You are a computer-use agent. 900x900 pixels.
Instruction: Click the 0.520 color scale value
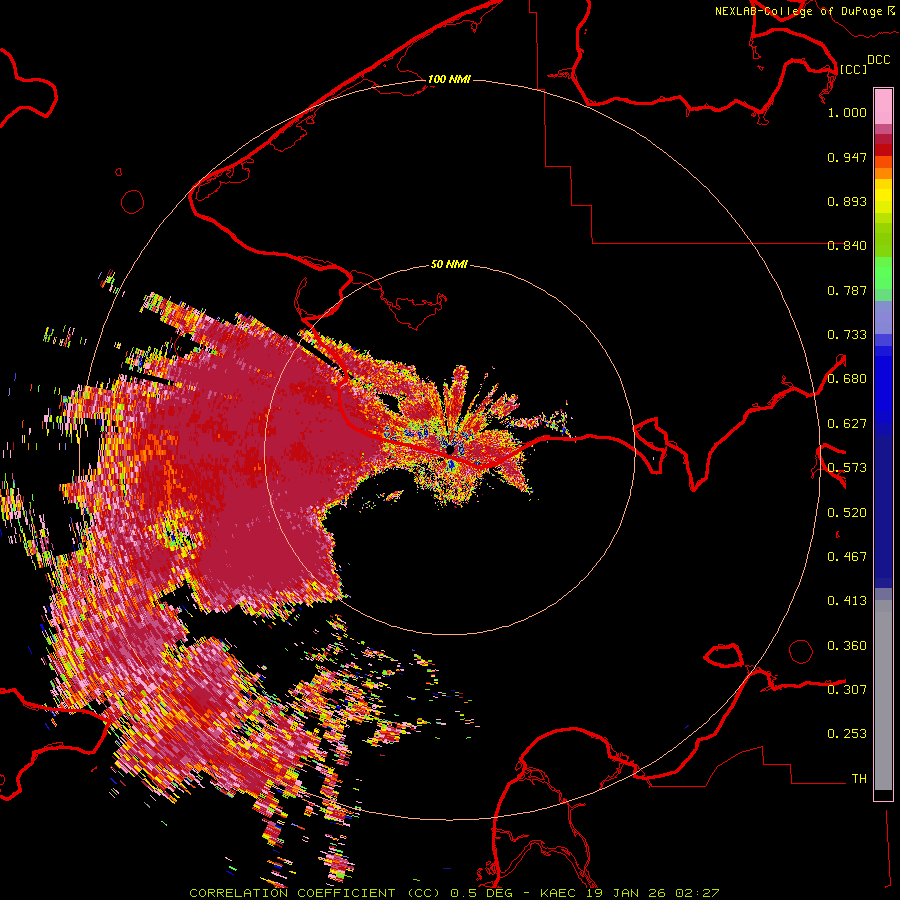point(847,513)
